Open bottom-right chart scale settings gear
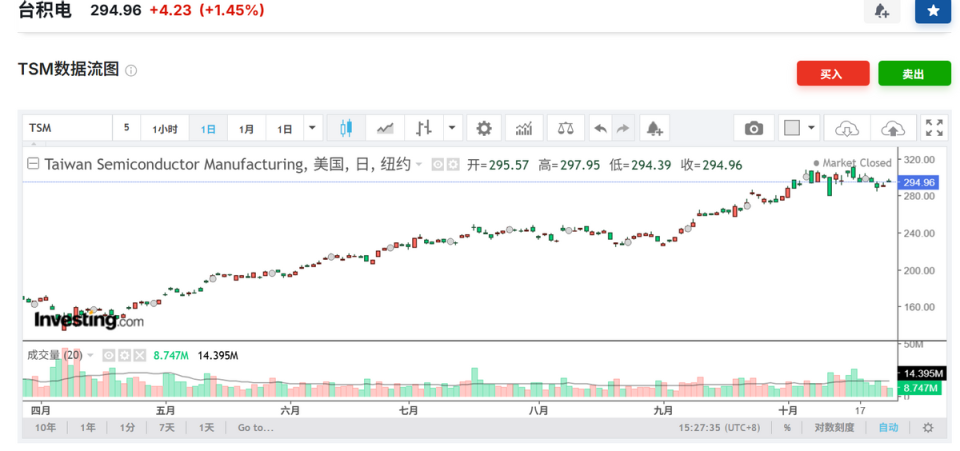Screen dimensions: 960x451 (x=928, y=428)
